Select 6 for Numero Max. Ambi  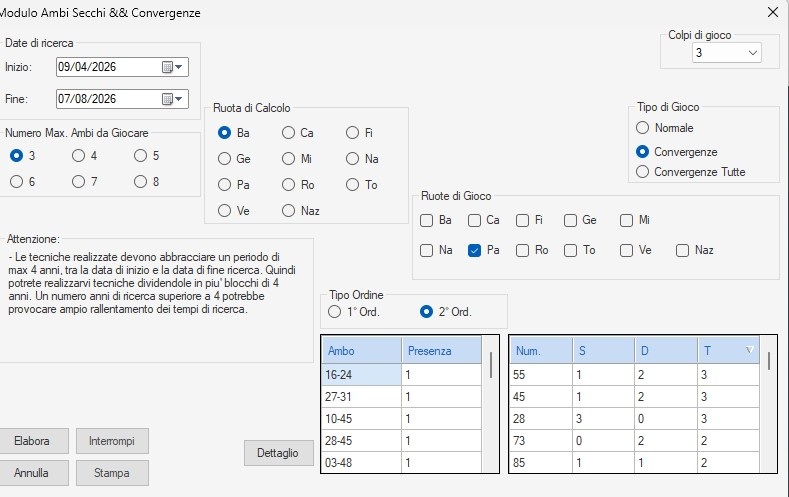(x=17, y=182)
